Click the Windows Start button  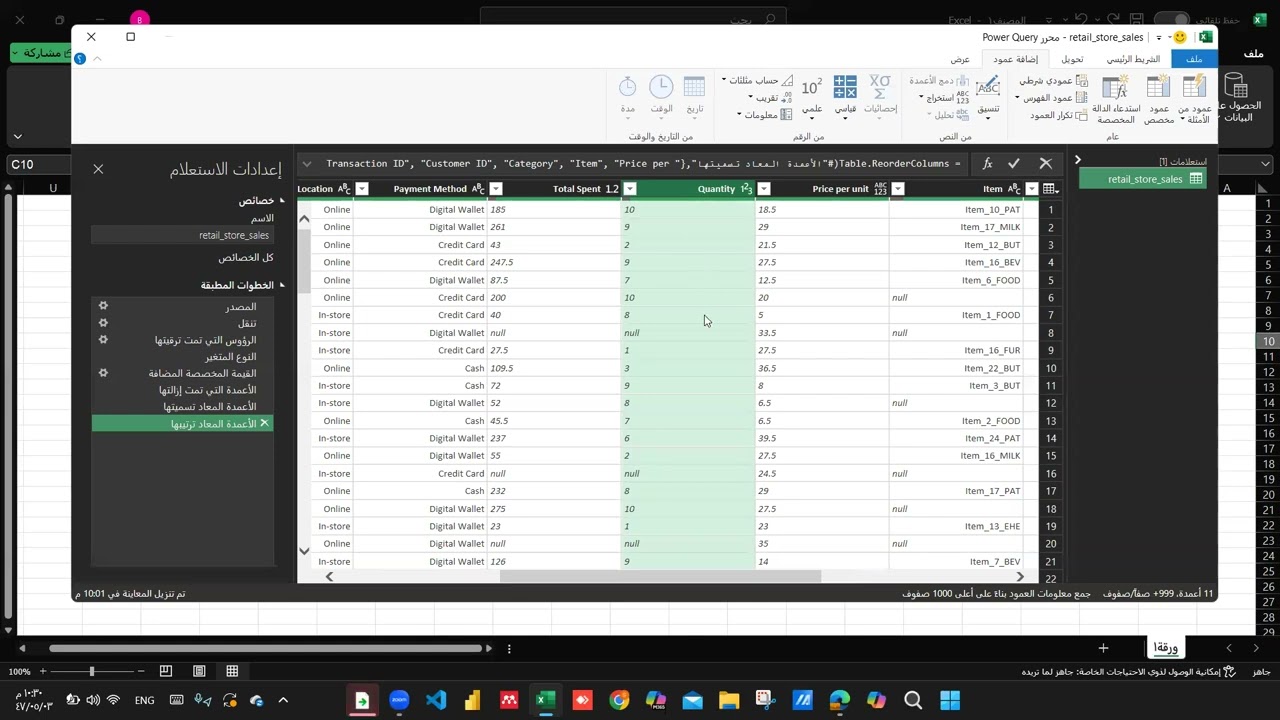pos(950,700)
